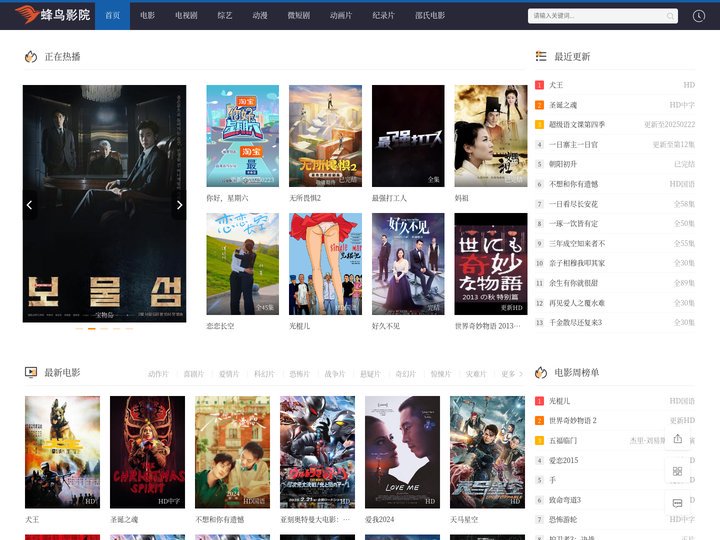Open the 纪录片 menu item
Image resolution: width=720 pixels, height=540 pixels.
[383, 16]
